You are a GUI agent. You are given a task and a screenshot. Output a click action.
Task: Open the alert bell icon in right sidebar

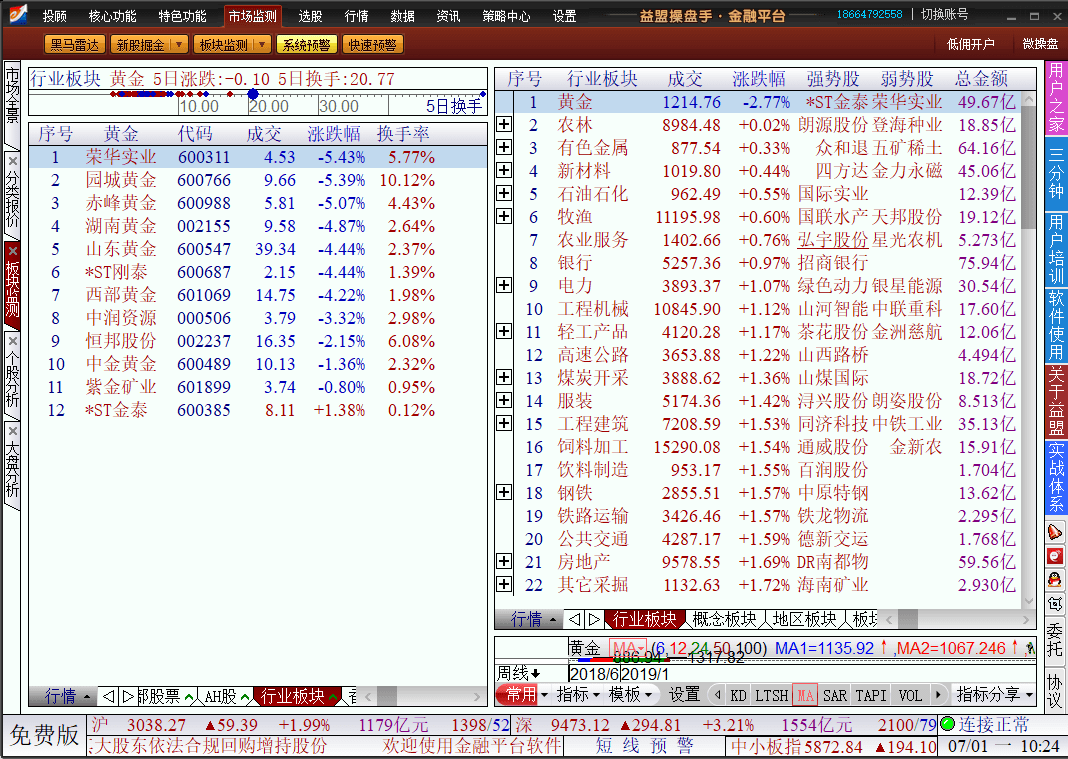1054,532
